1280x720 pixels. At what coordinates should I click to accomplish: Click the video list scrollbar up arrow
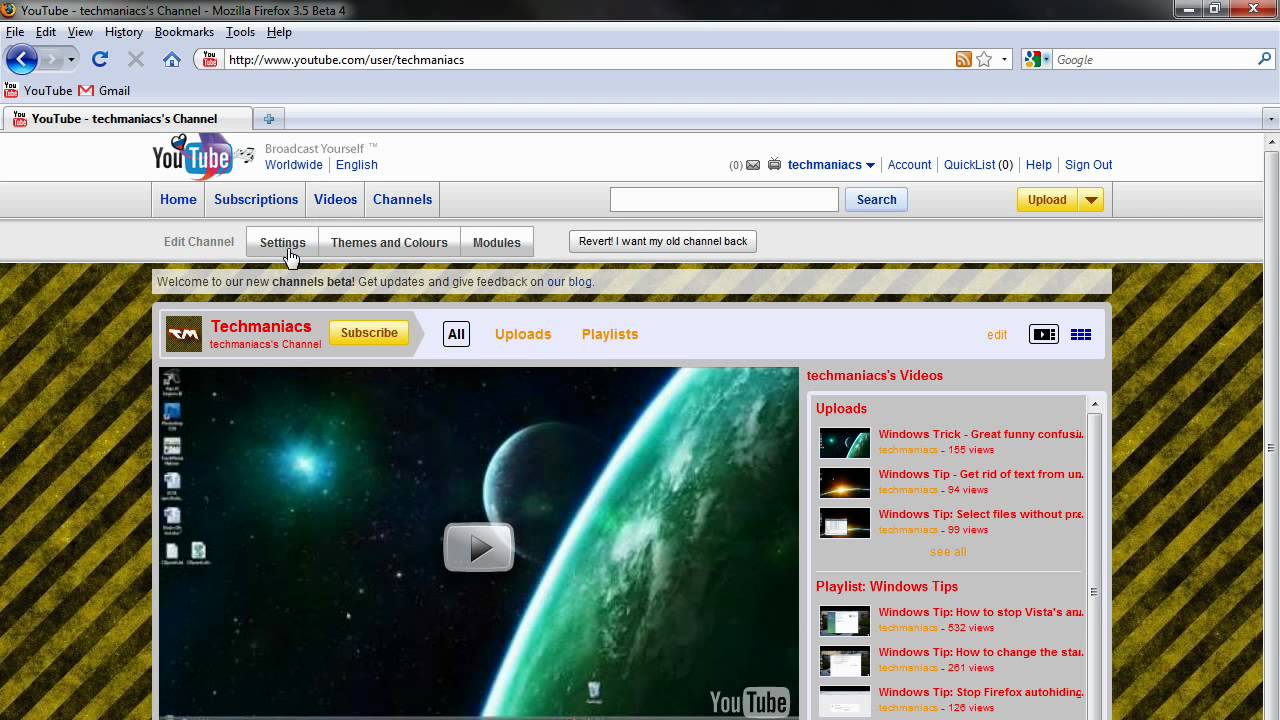[x=1094, y=404]
